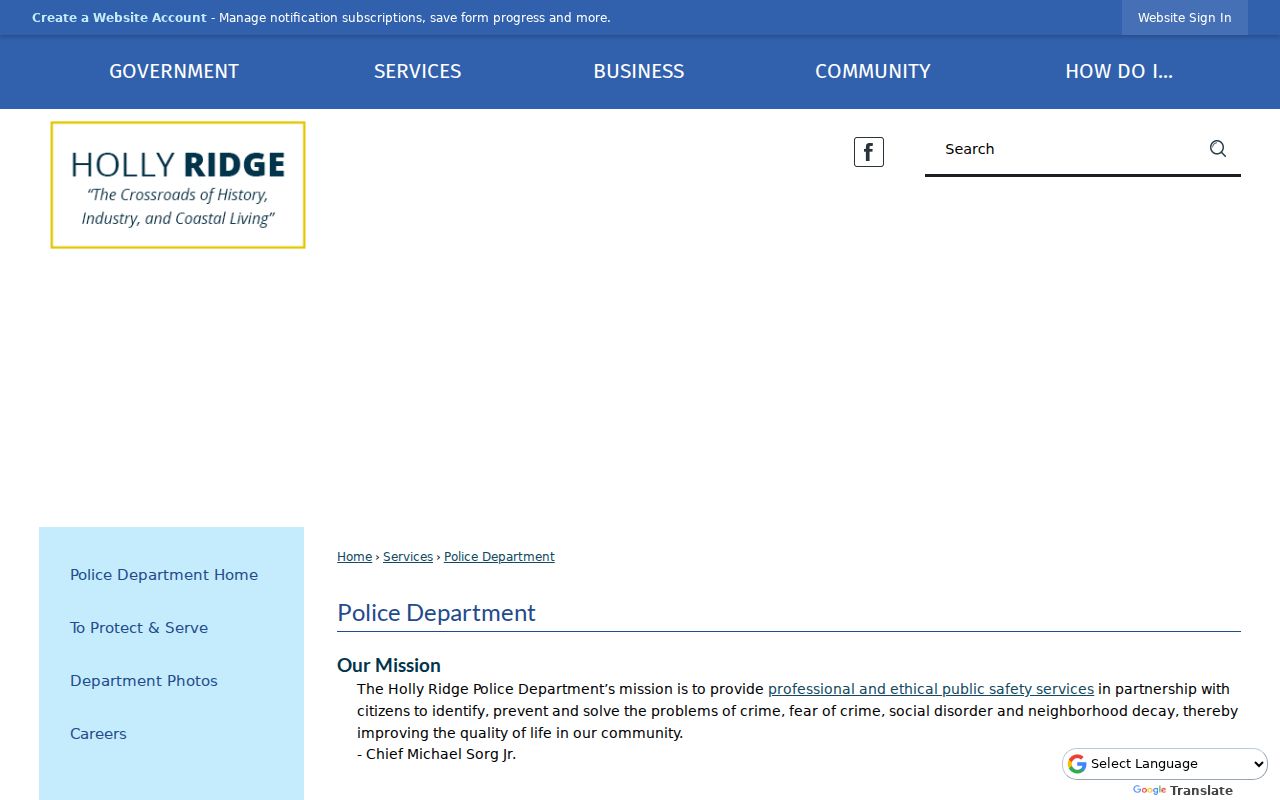Open the Government menu
1280x800 pixels.
(x=174, y=72)
